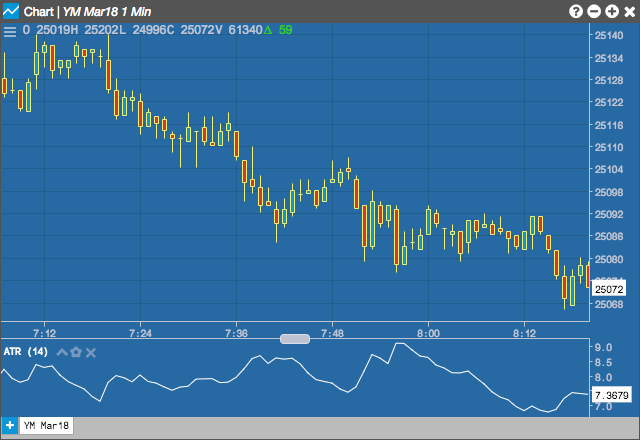
Task: Close the chart window
Action: tap(630, 11)
